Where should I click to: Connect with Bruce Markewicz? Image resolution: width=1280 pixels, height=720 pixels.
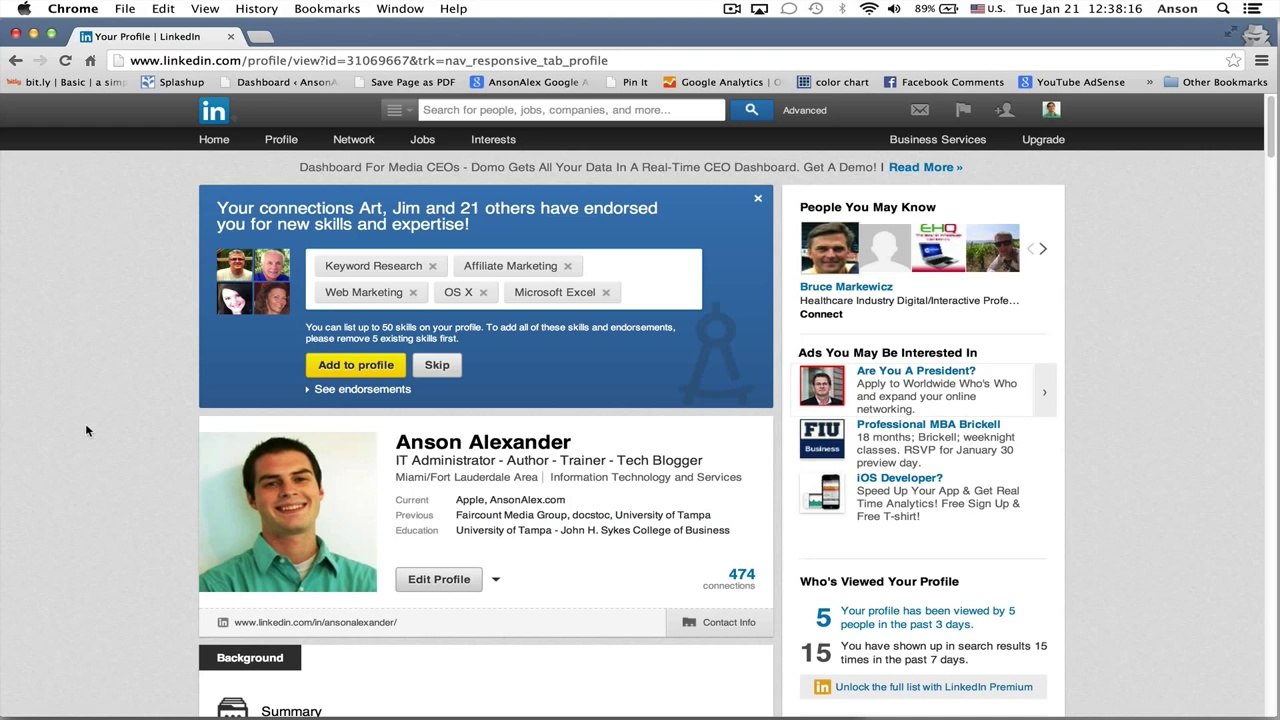tap(821, 314)
